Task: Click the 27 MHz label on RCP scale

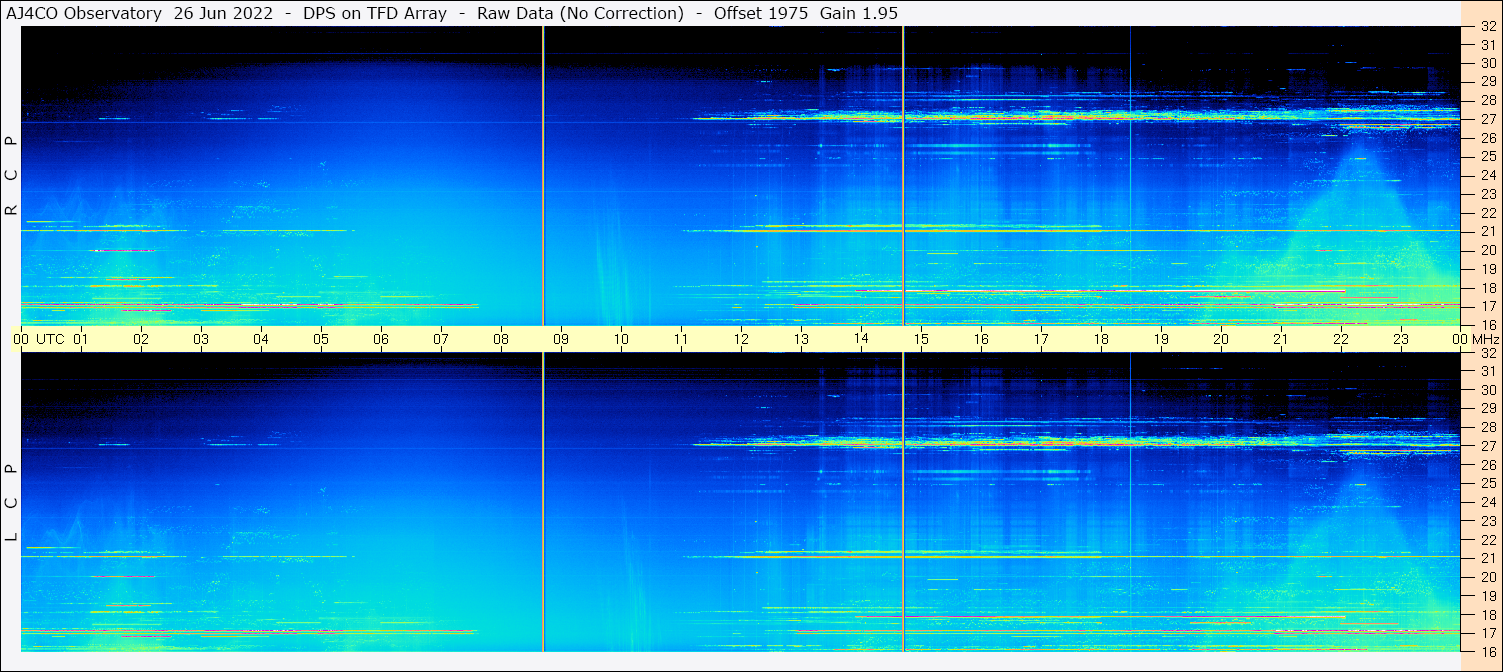Action: pyautogui.click(x=1488, y=119)
